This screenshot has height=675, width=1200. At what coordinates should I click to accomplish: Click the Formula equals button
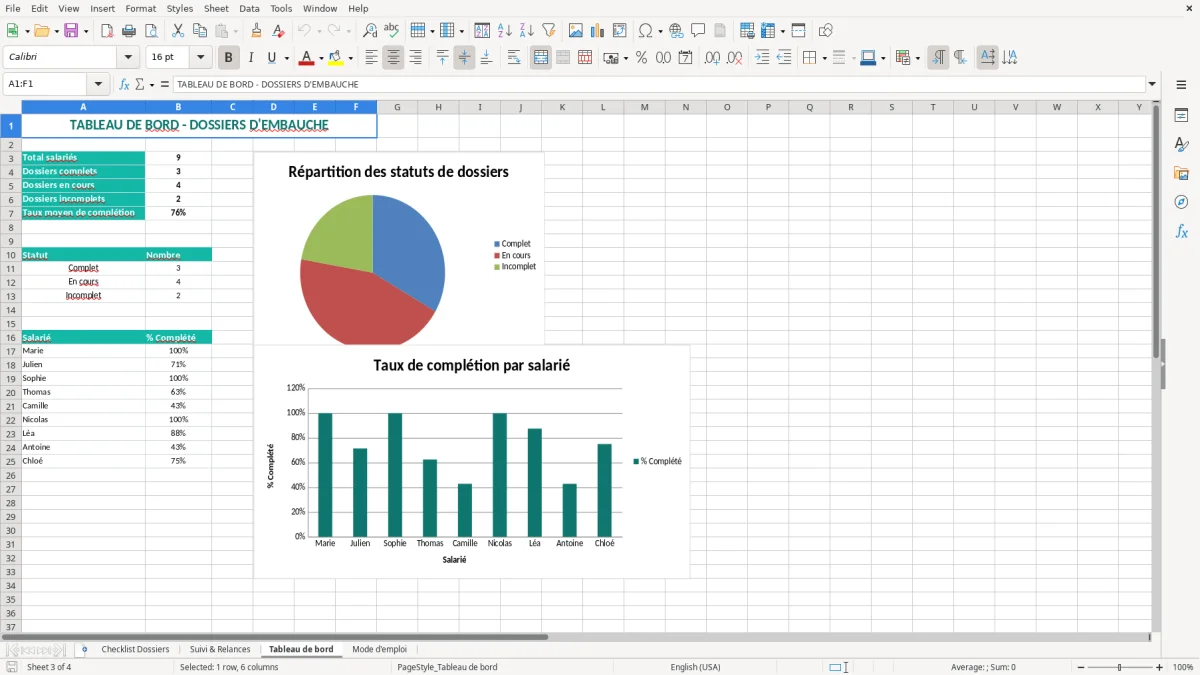[165, 85]
